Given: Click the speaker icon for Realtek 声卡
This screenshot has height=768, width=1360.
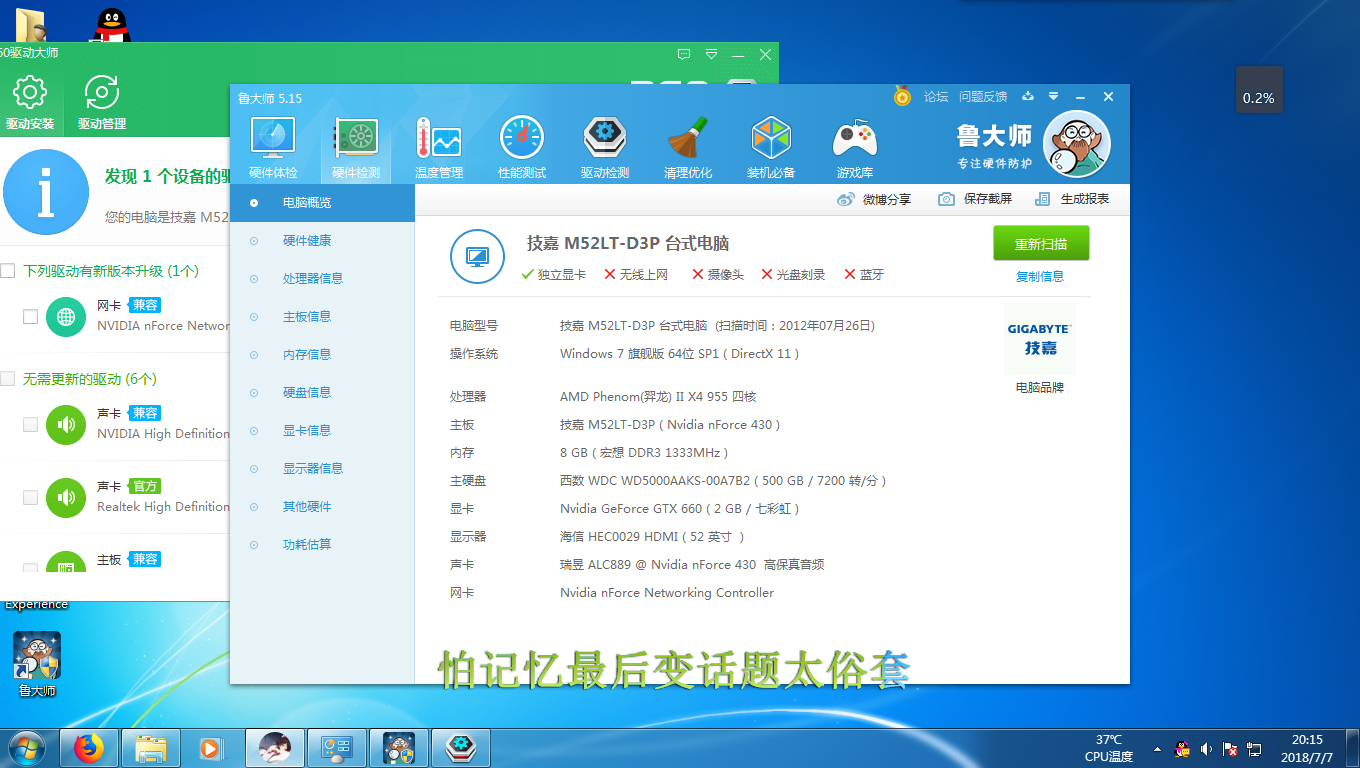Looking at the screenshot, I should click(66, 497).
